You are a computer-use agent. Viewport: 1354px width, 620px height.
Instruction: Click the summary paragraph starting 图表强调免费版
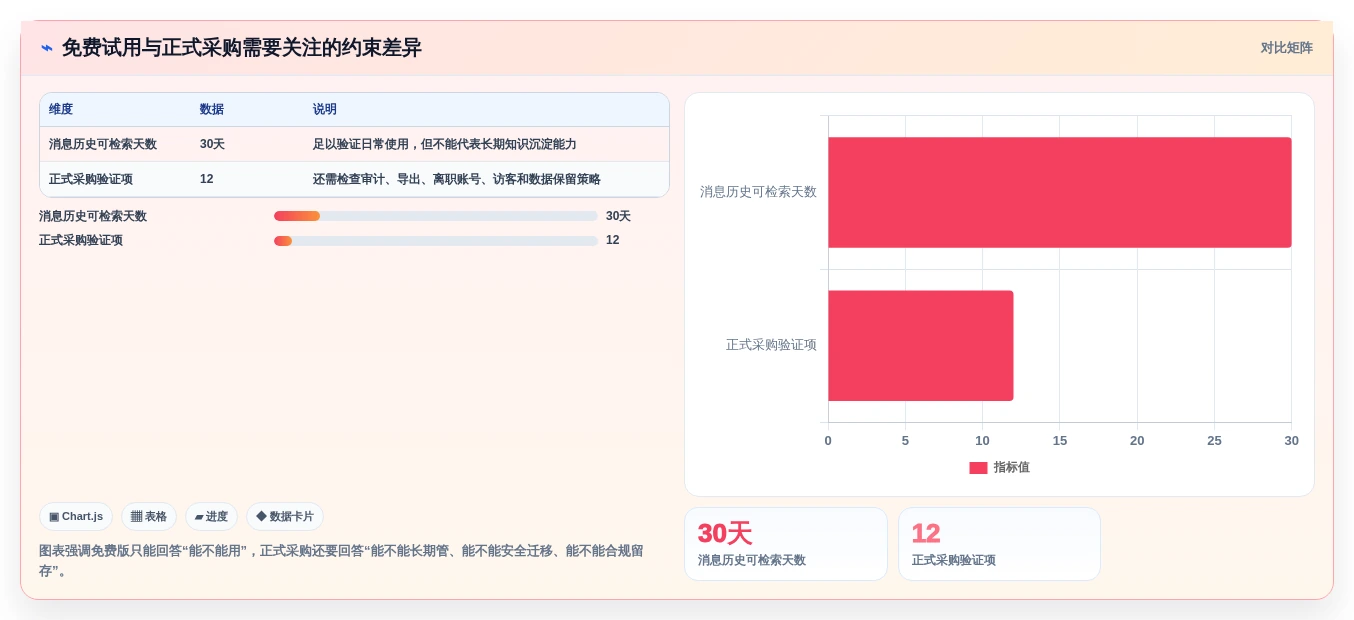pyautogui.click(x=341, y=561)
